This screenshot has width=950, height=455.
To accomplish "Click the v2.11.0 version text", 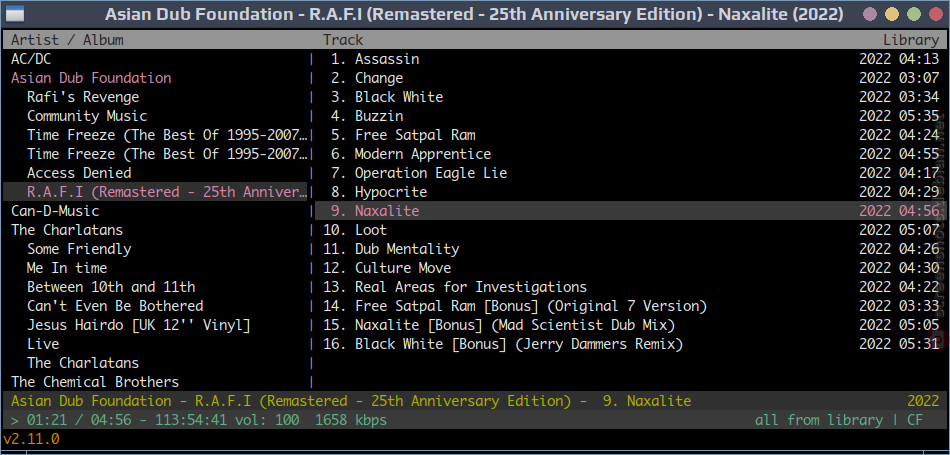I will (x=32, y=439).
